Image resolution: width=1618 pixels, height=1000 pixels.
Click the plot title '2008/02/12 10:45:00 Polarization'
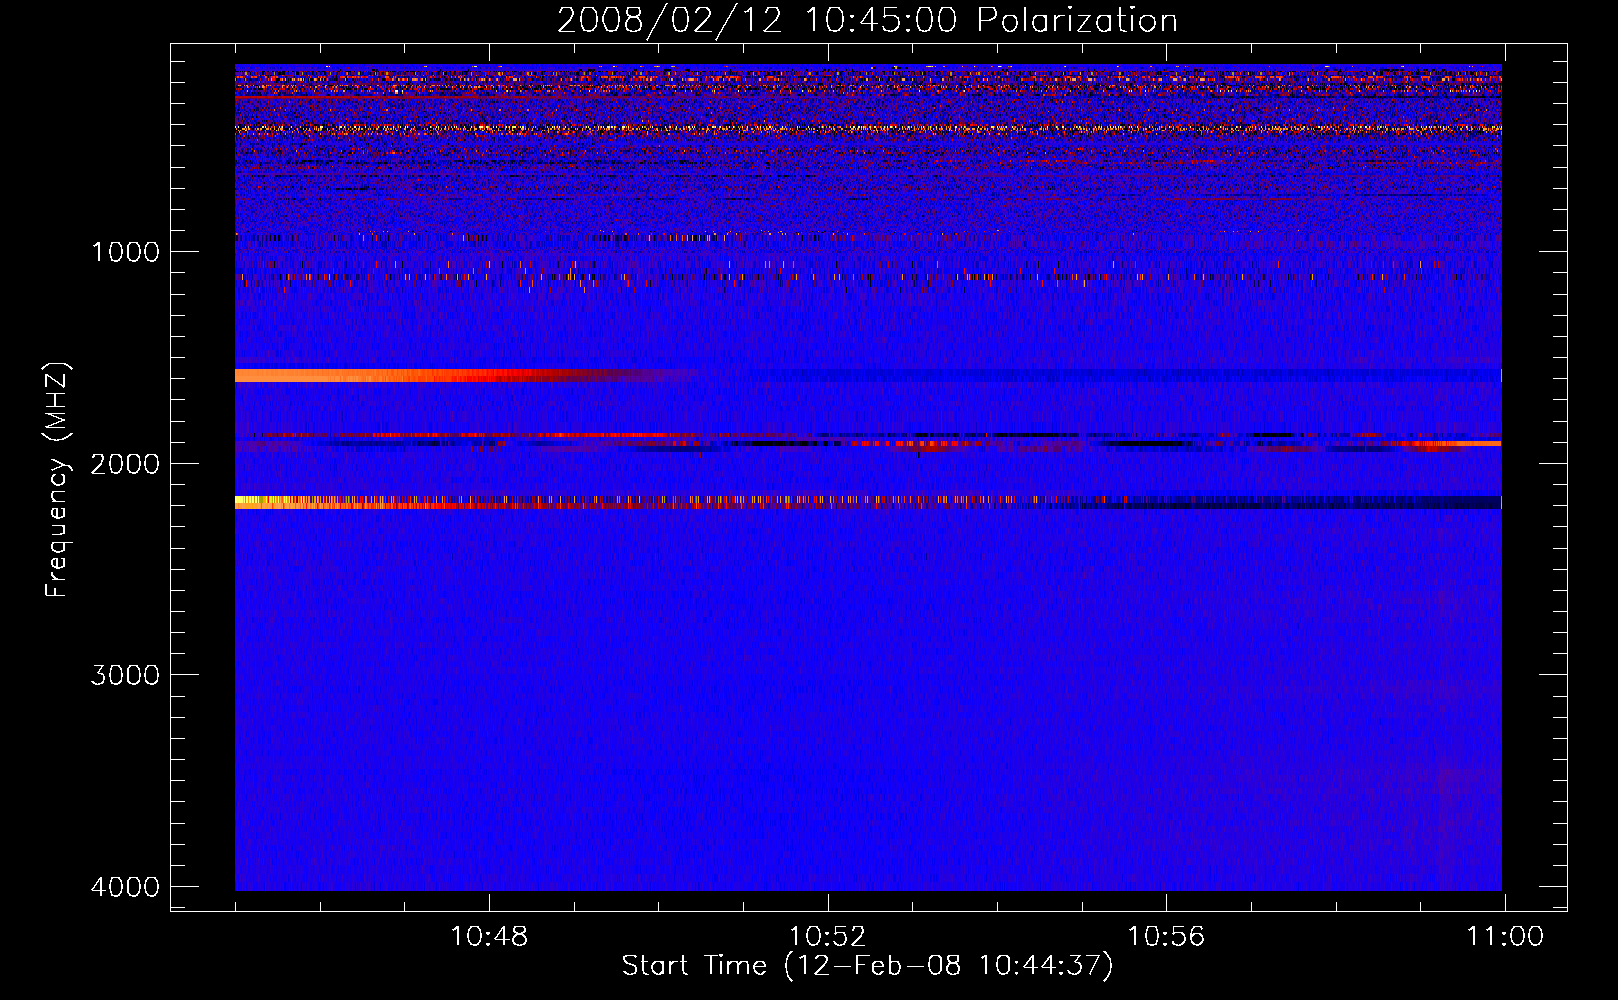click(867, 20)
